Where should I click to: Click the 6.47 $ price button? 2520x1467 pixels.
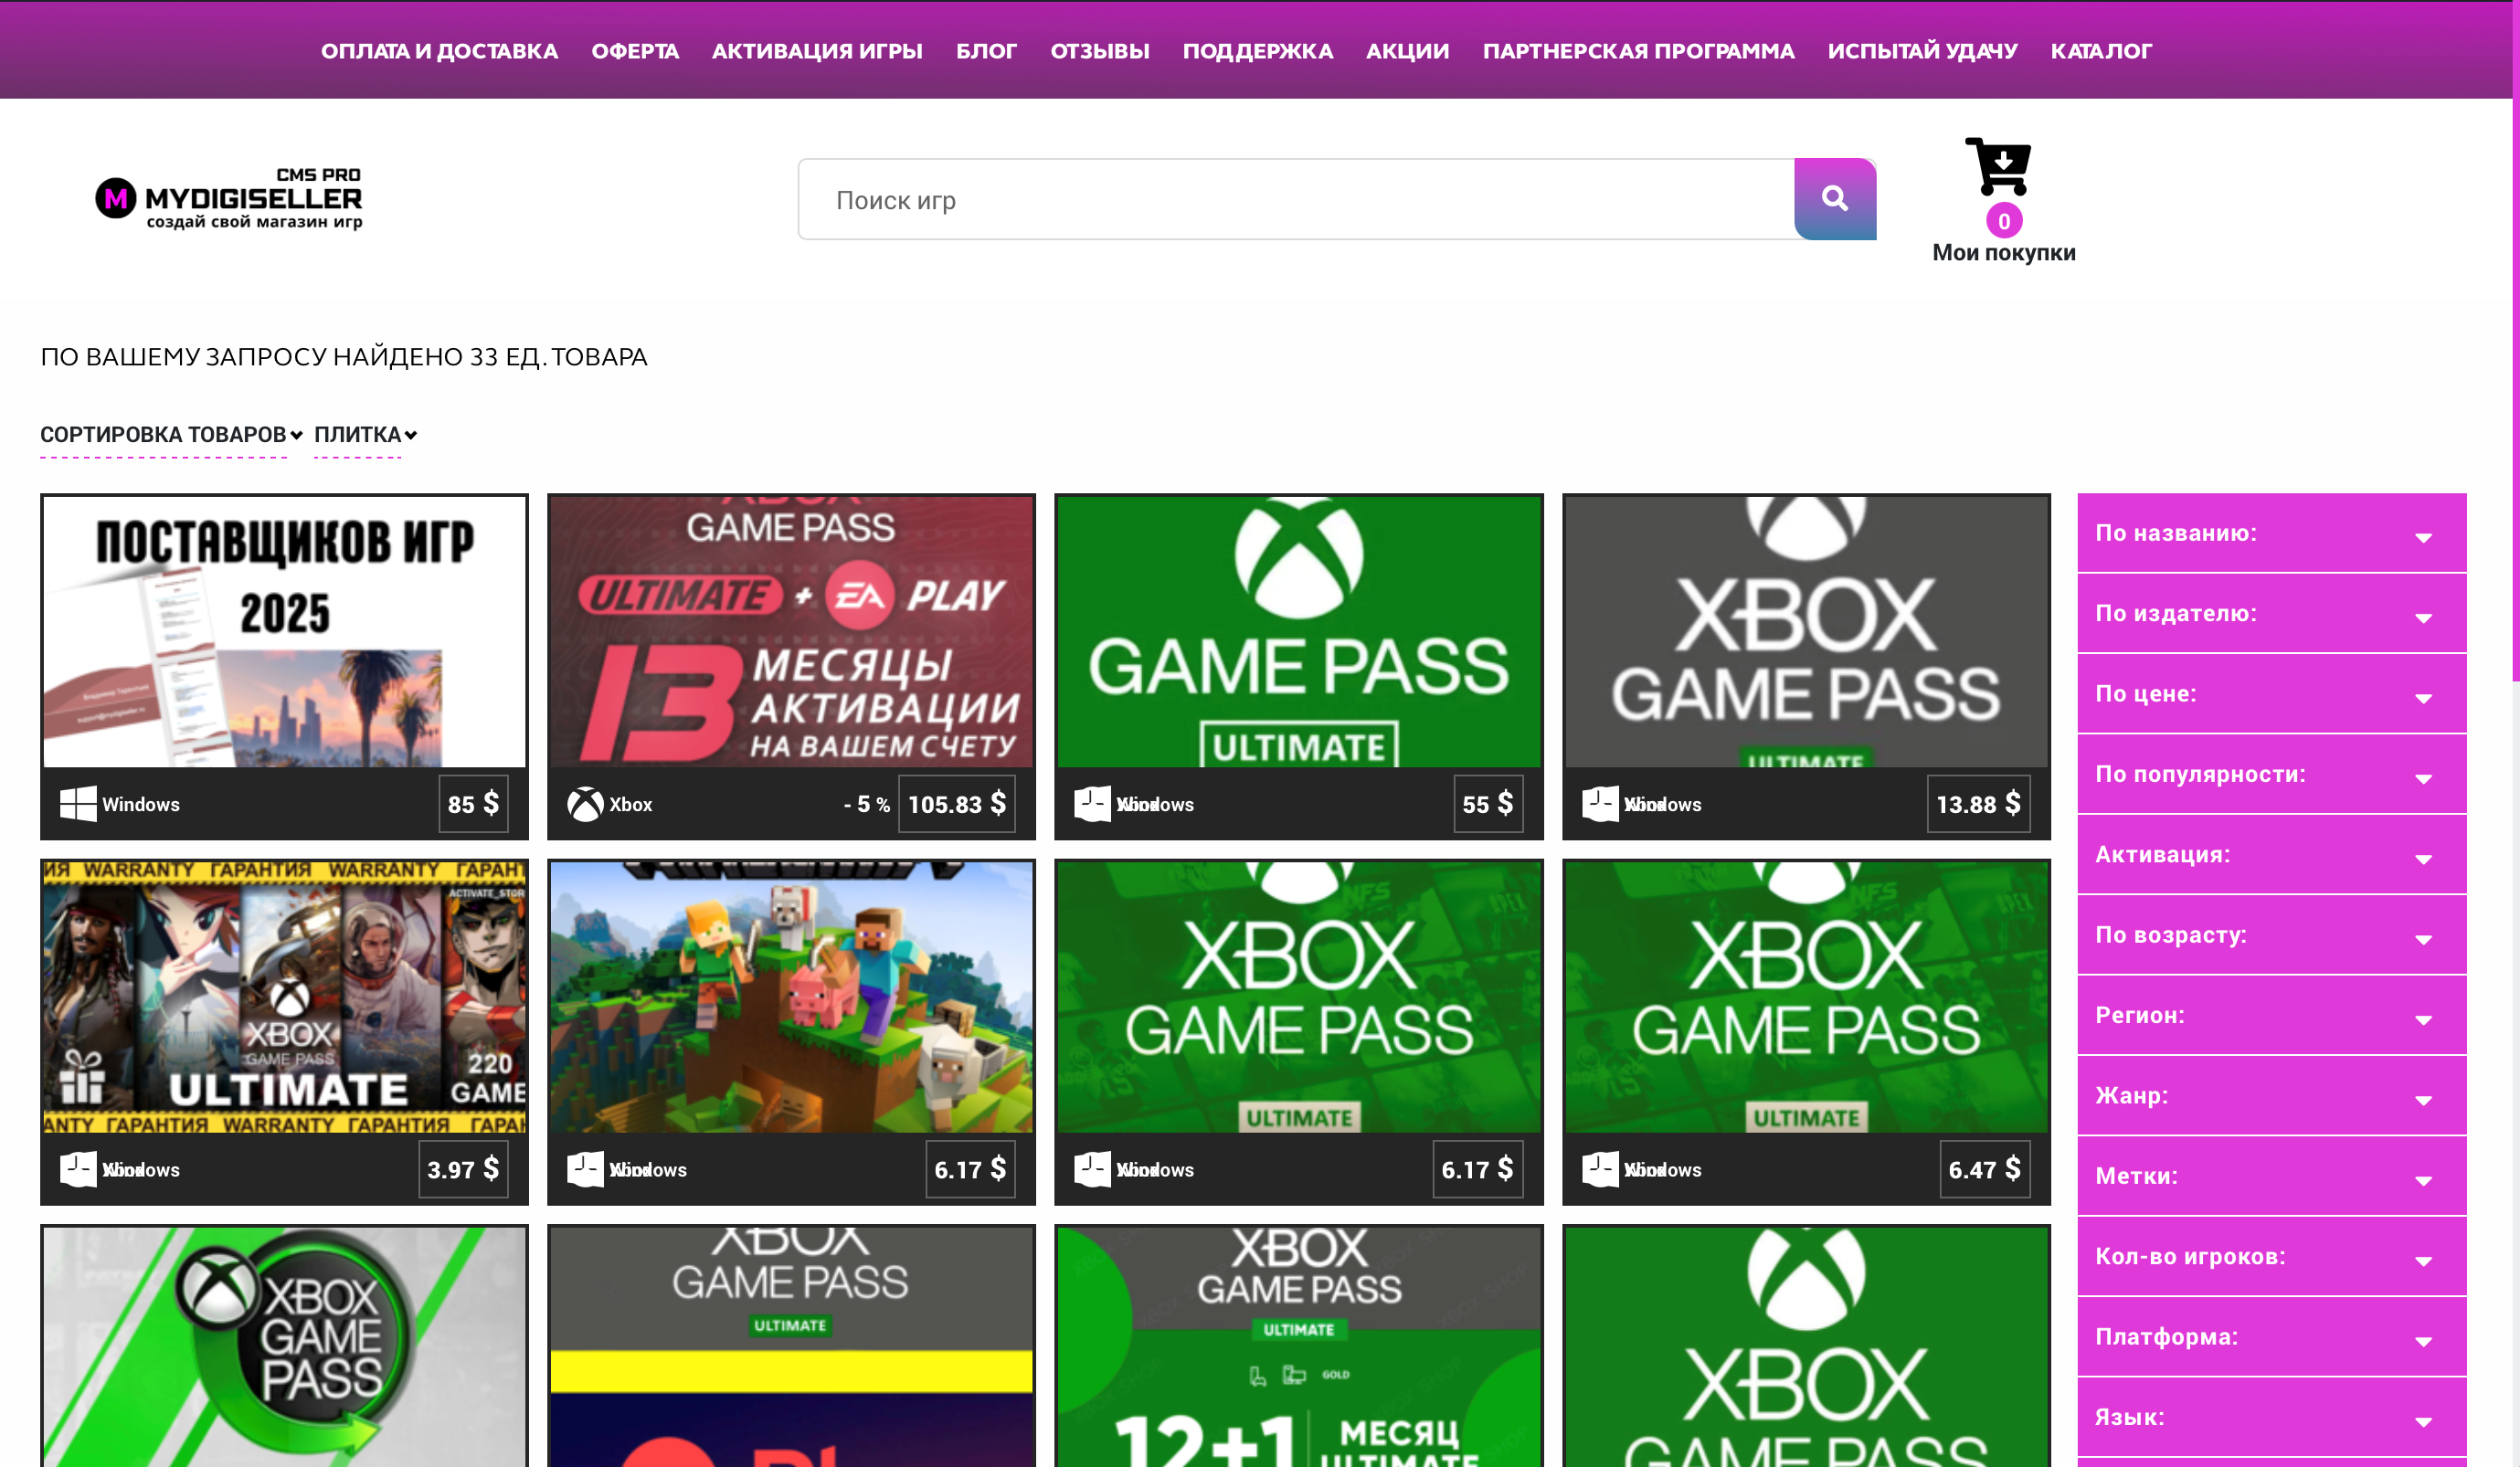tap(1984, 1168)
